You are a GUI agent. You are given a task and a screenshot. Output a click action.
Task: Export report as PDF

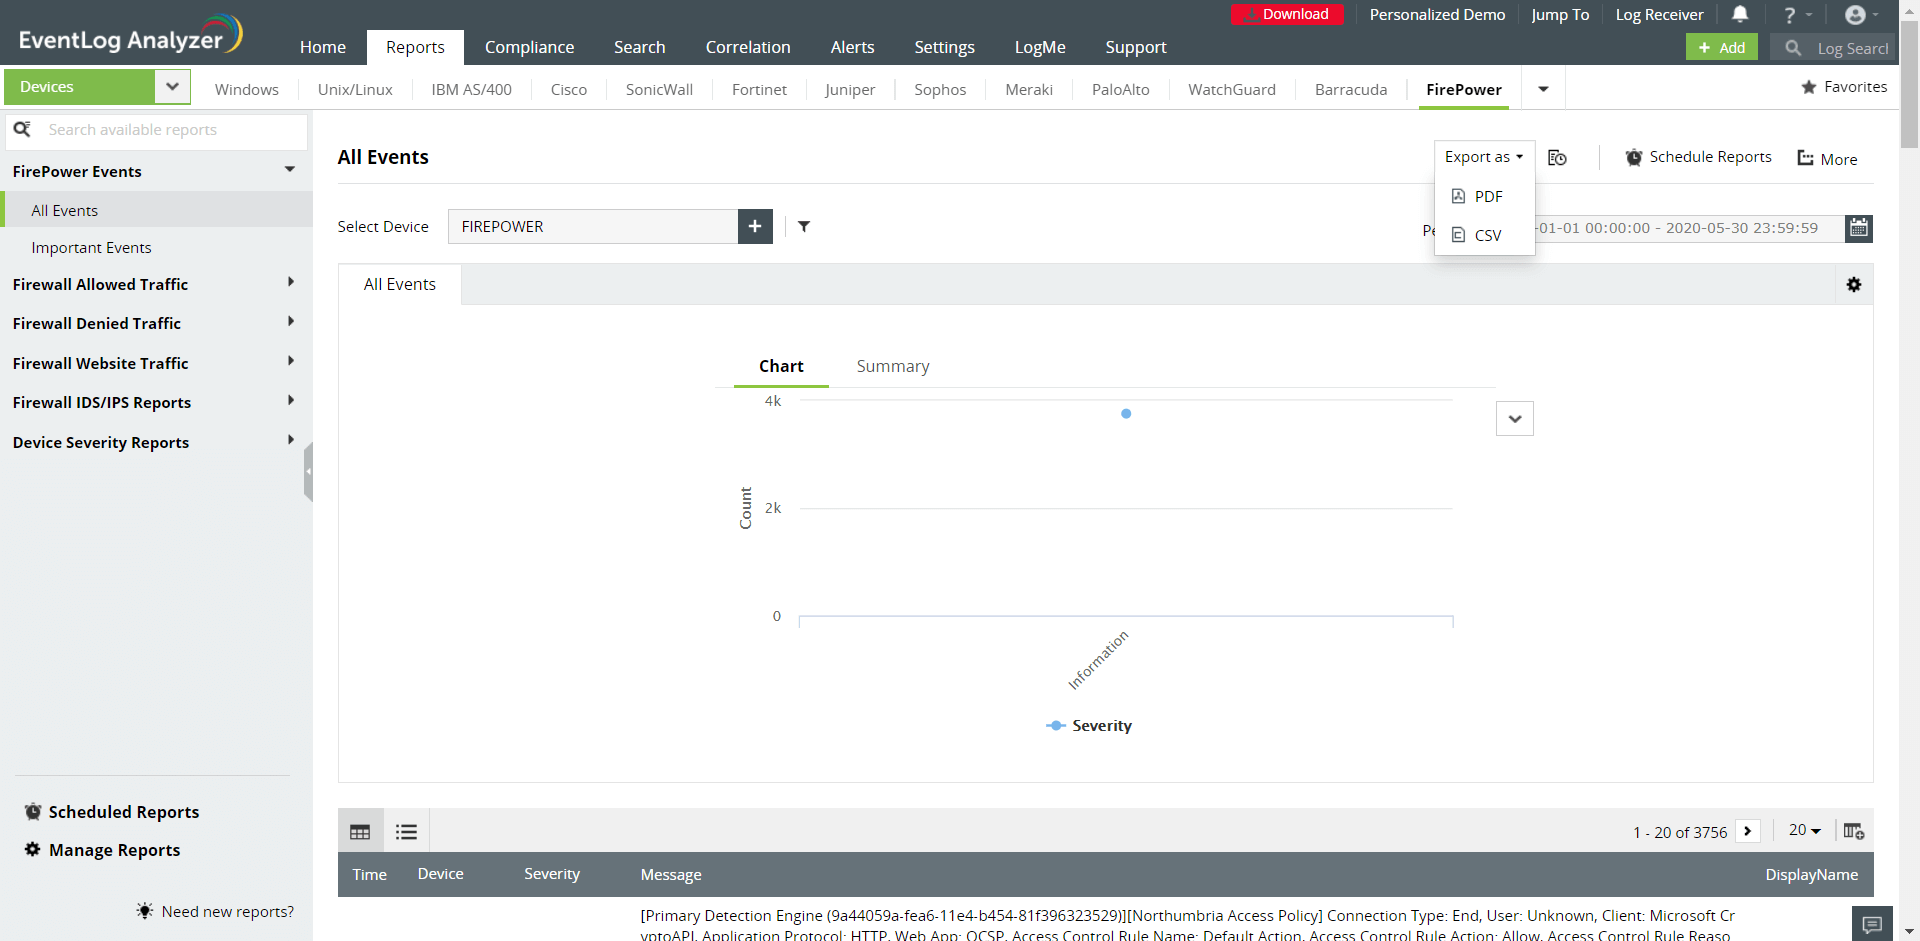click(1485, 196)
